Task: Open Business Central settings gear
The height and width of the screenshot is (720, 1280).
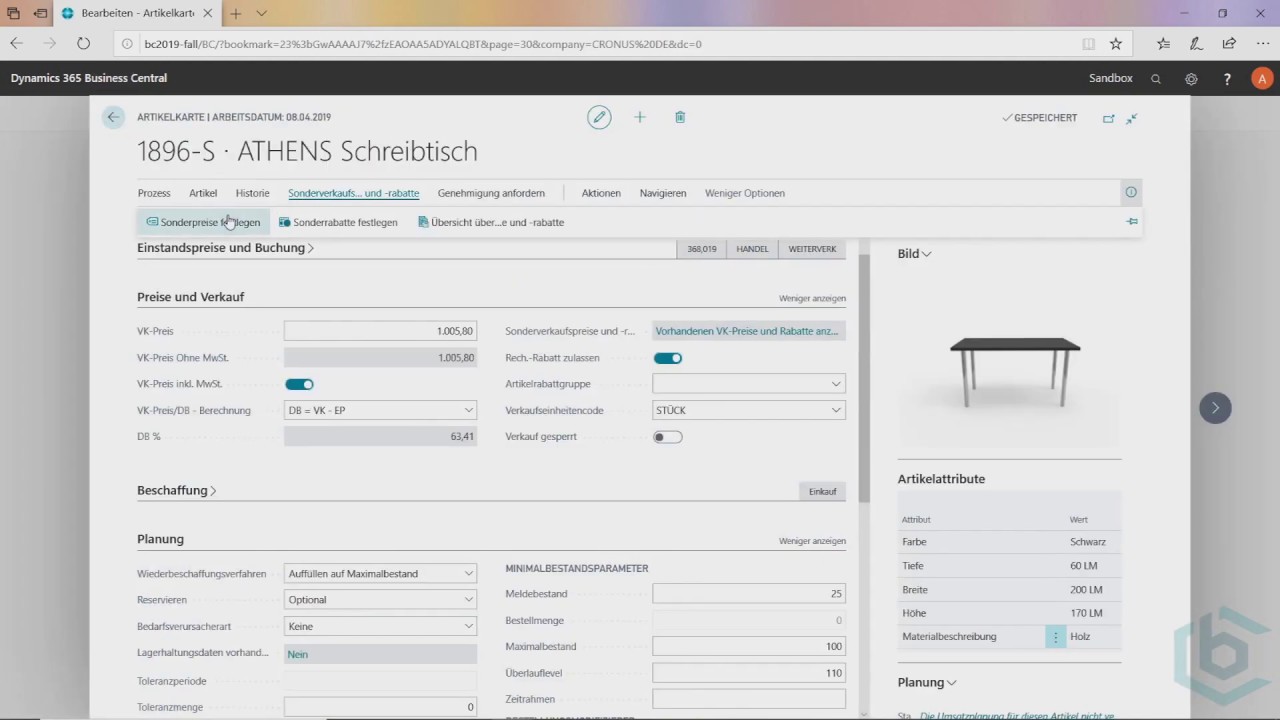Action: (1191, 79)
